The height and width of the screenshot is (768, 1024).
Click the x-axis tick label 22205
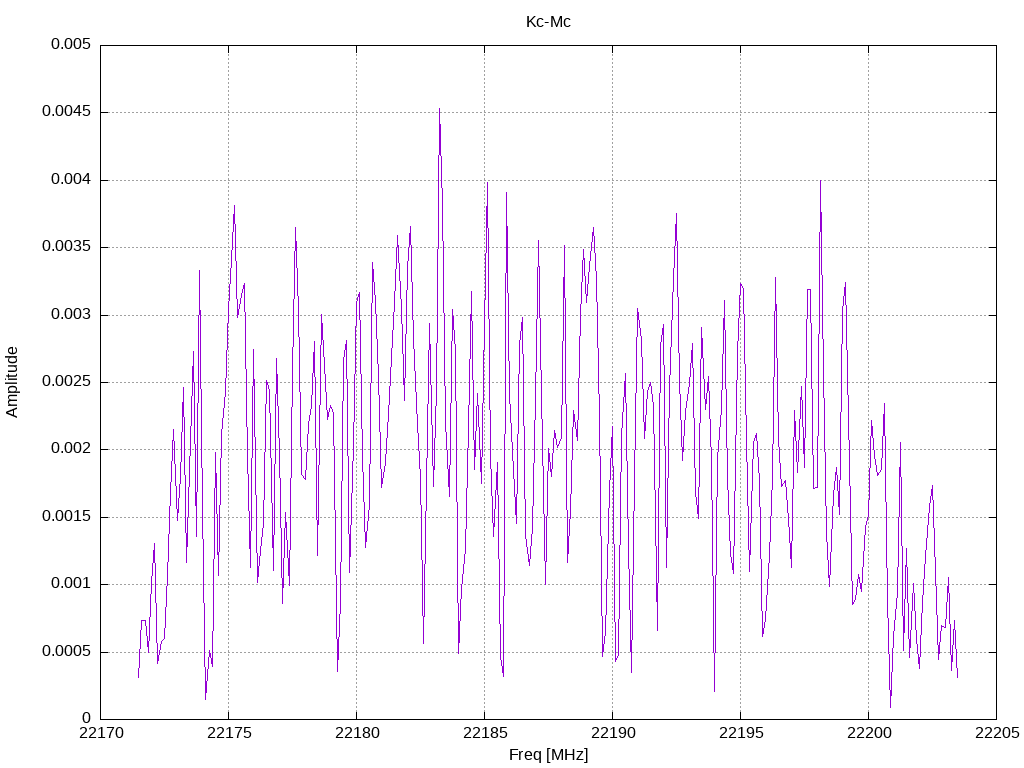point(997,733)
